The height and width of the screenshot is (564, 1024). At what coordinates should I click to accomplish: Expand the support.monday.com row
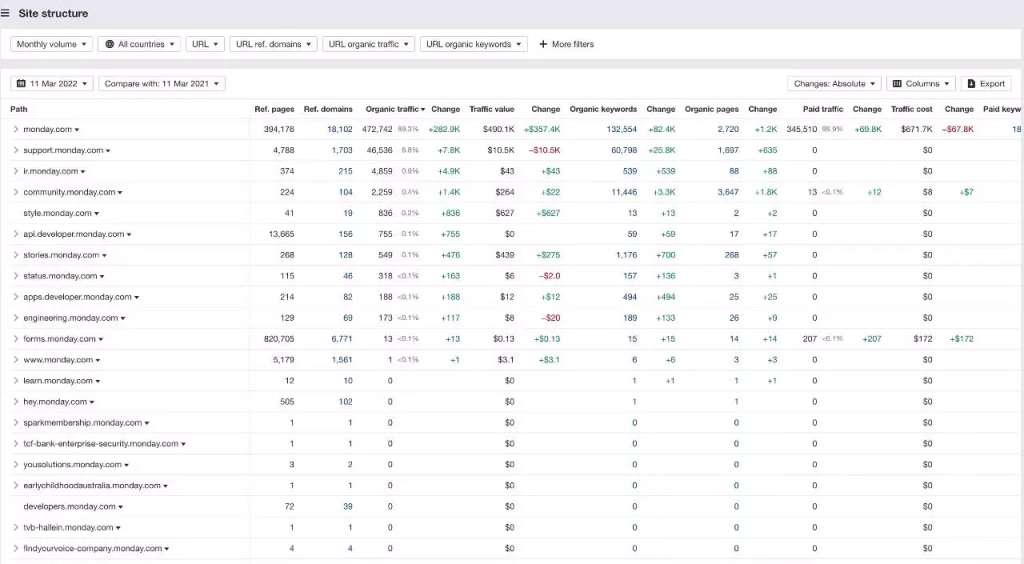coord(16,150)
